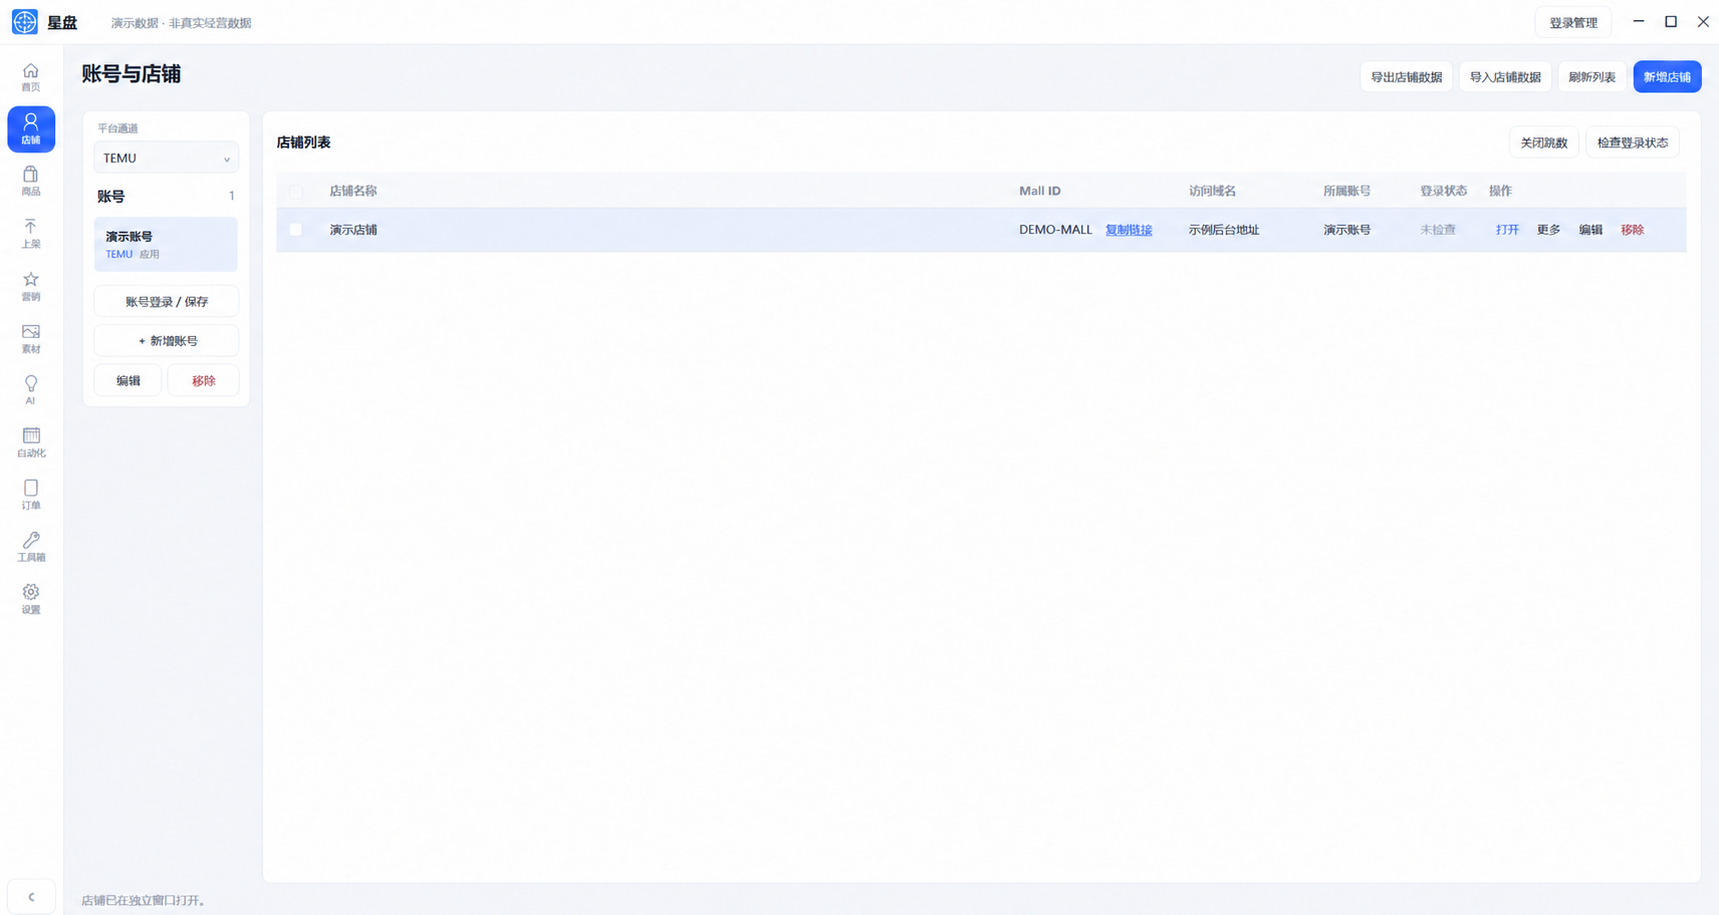Click the 未检查 login status cell
This screenshot has height=915, width=1719.
(1438, 230)
